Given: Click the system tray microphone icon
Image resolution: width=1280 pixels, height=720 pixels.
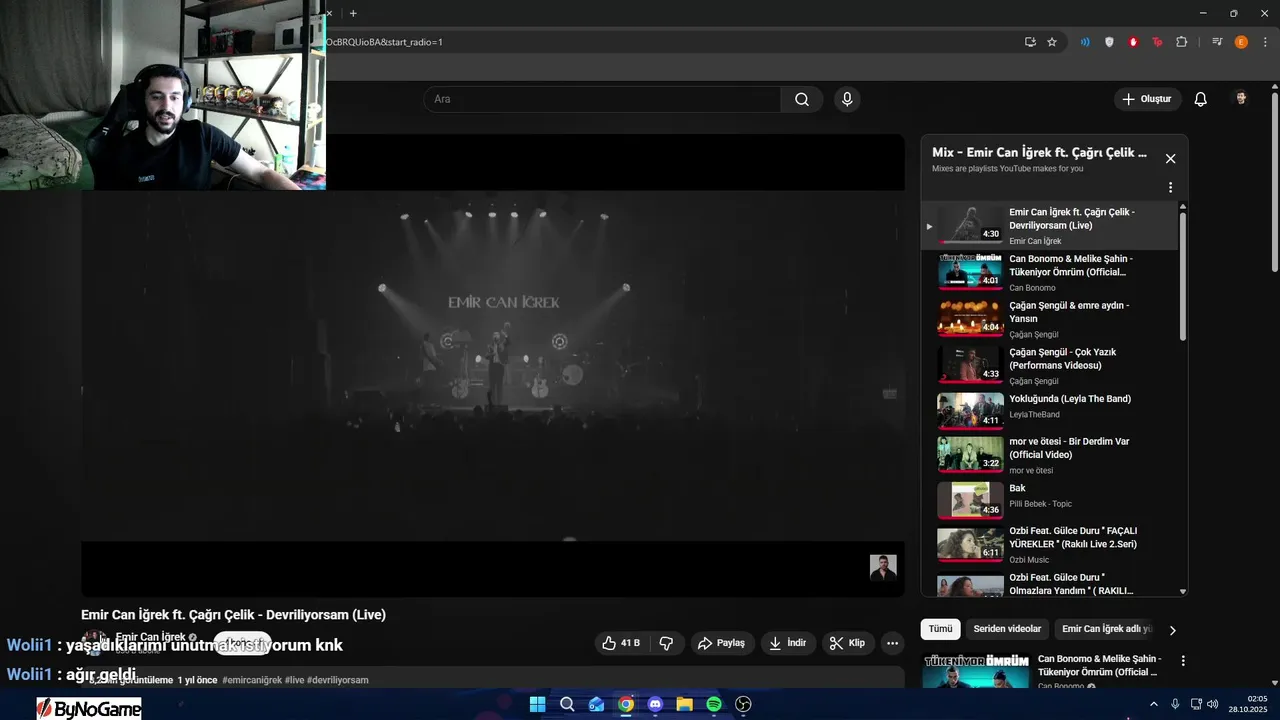Looking at the screenshot, I should click(x=1175, y=704).
